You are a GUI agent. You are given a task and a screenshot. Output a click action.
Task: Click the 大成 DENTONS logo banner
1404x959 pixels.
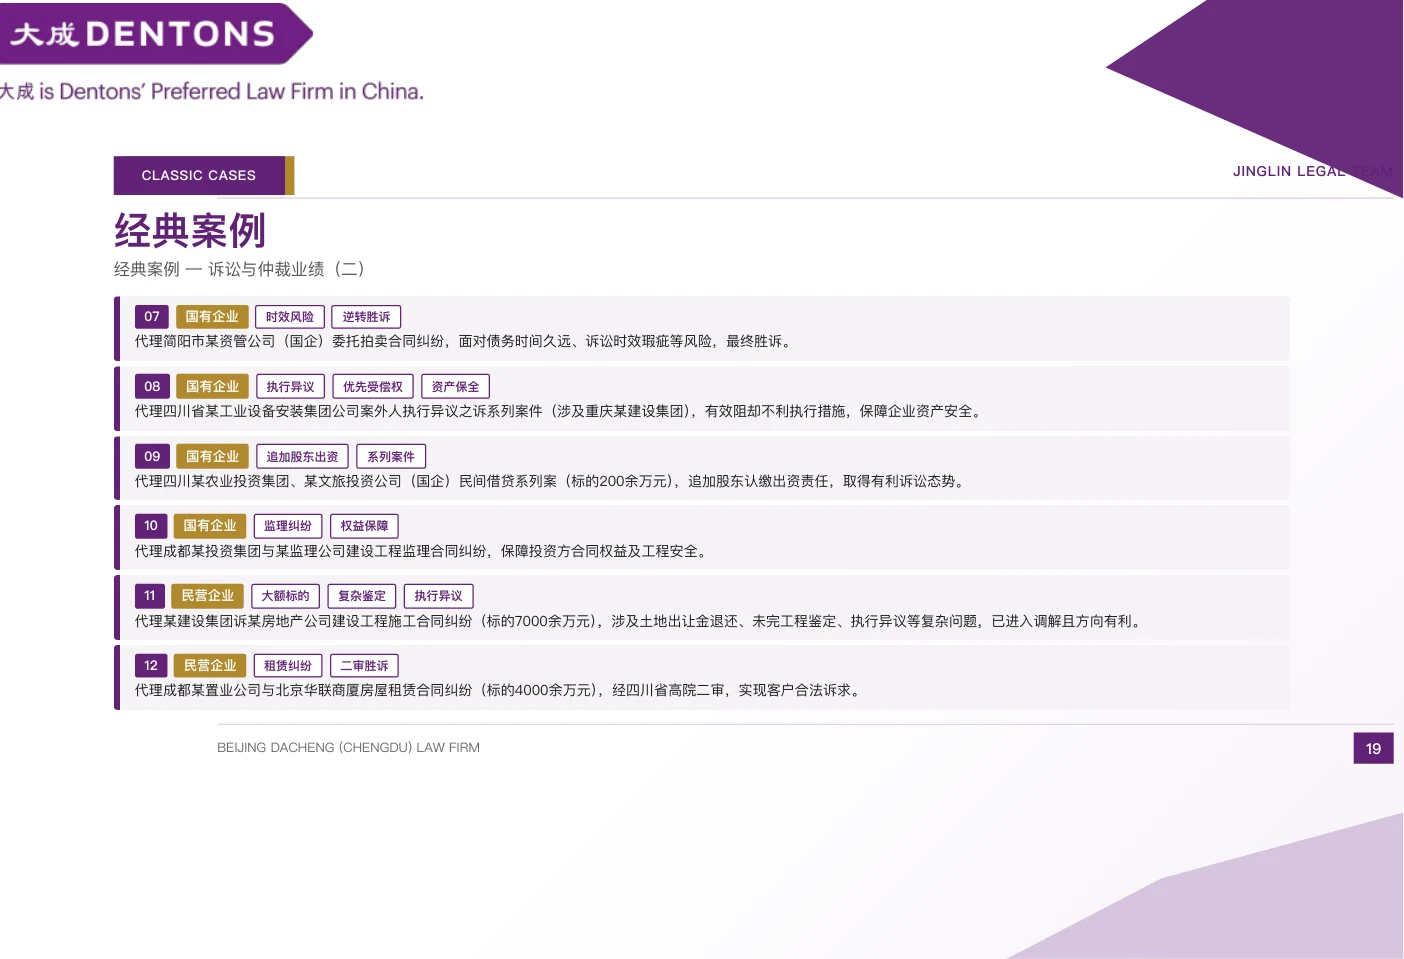tap(155, 34)
